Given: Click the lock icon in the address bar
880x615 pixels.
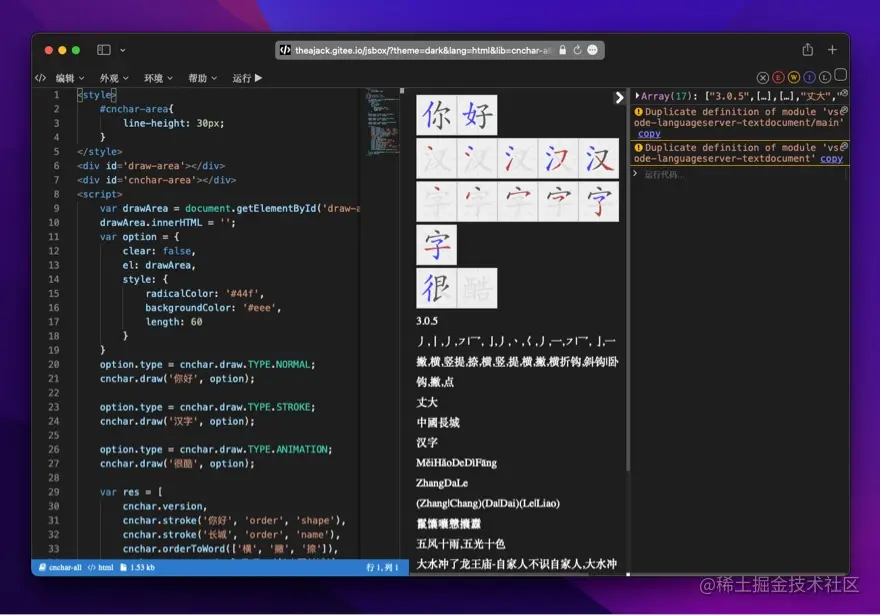Looking at the screenshot, I should (x=562, y=50).
